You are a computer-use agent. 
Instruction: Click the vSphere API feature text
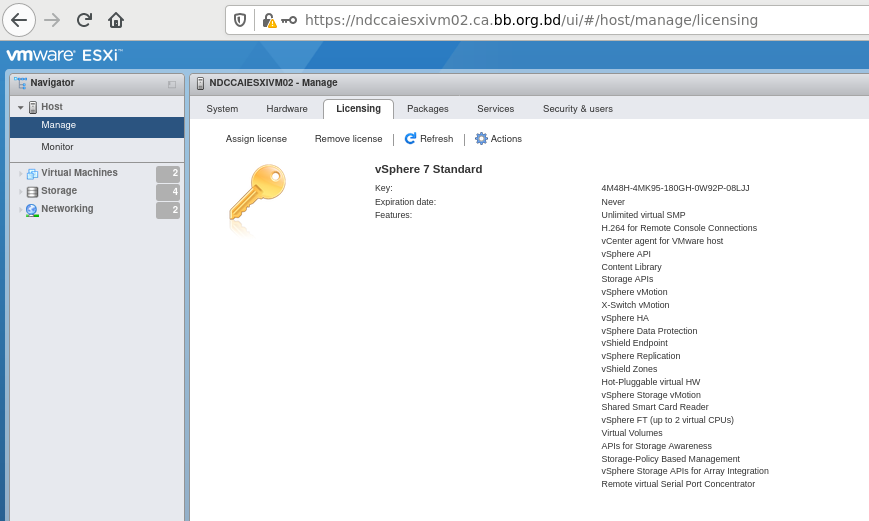point(626,254)
